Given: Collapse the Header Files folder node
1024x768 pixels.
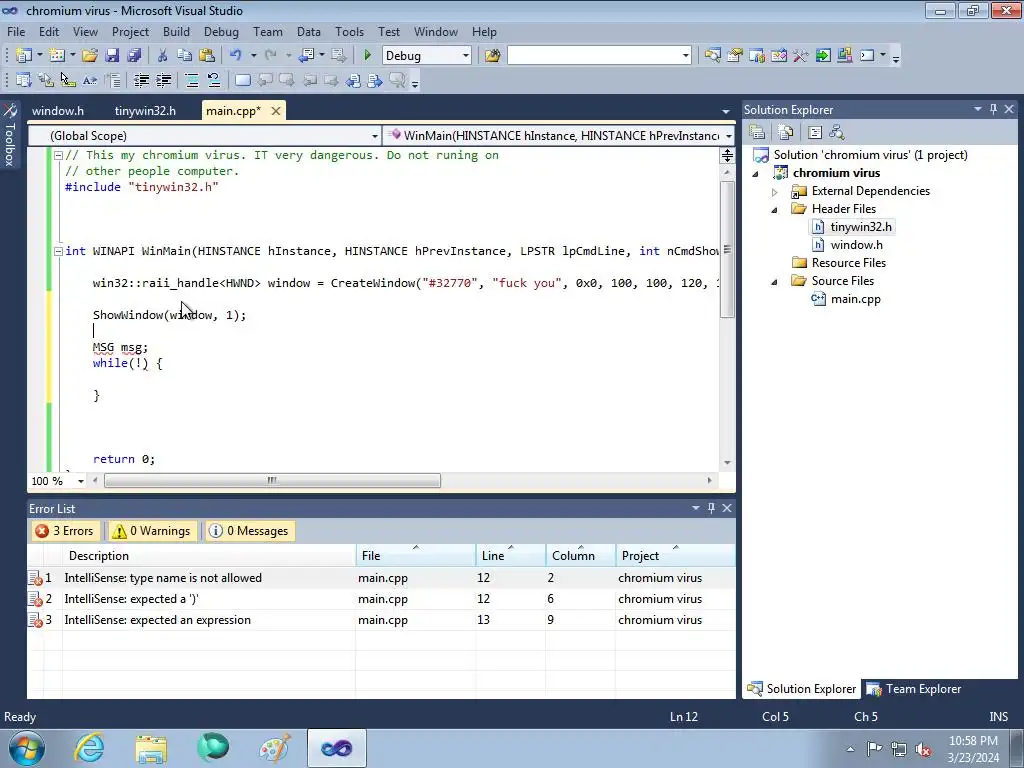Looking at the screenshot, I should 775,209.
